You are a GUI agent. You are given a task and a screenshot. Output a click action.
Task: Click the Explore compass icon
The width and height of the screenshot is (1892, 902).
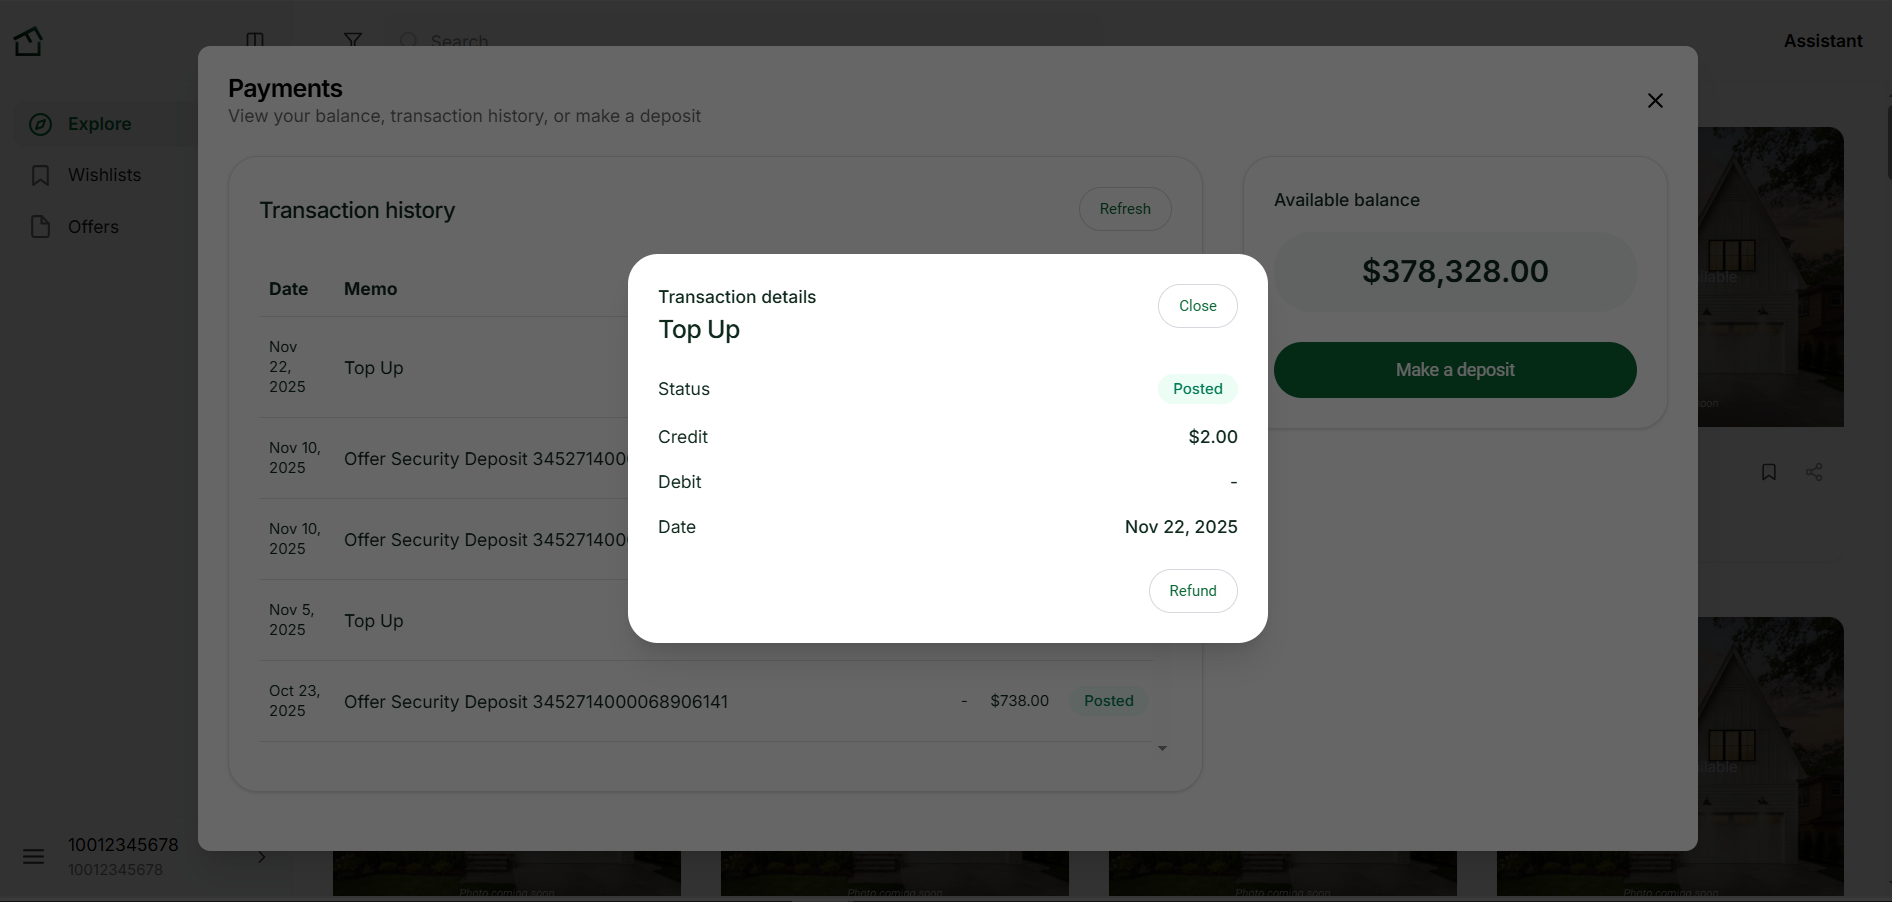40,124
